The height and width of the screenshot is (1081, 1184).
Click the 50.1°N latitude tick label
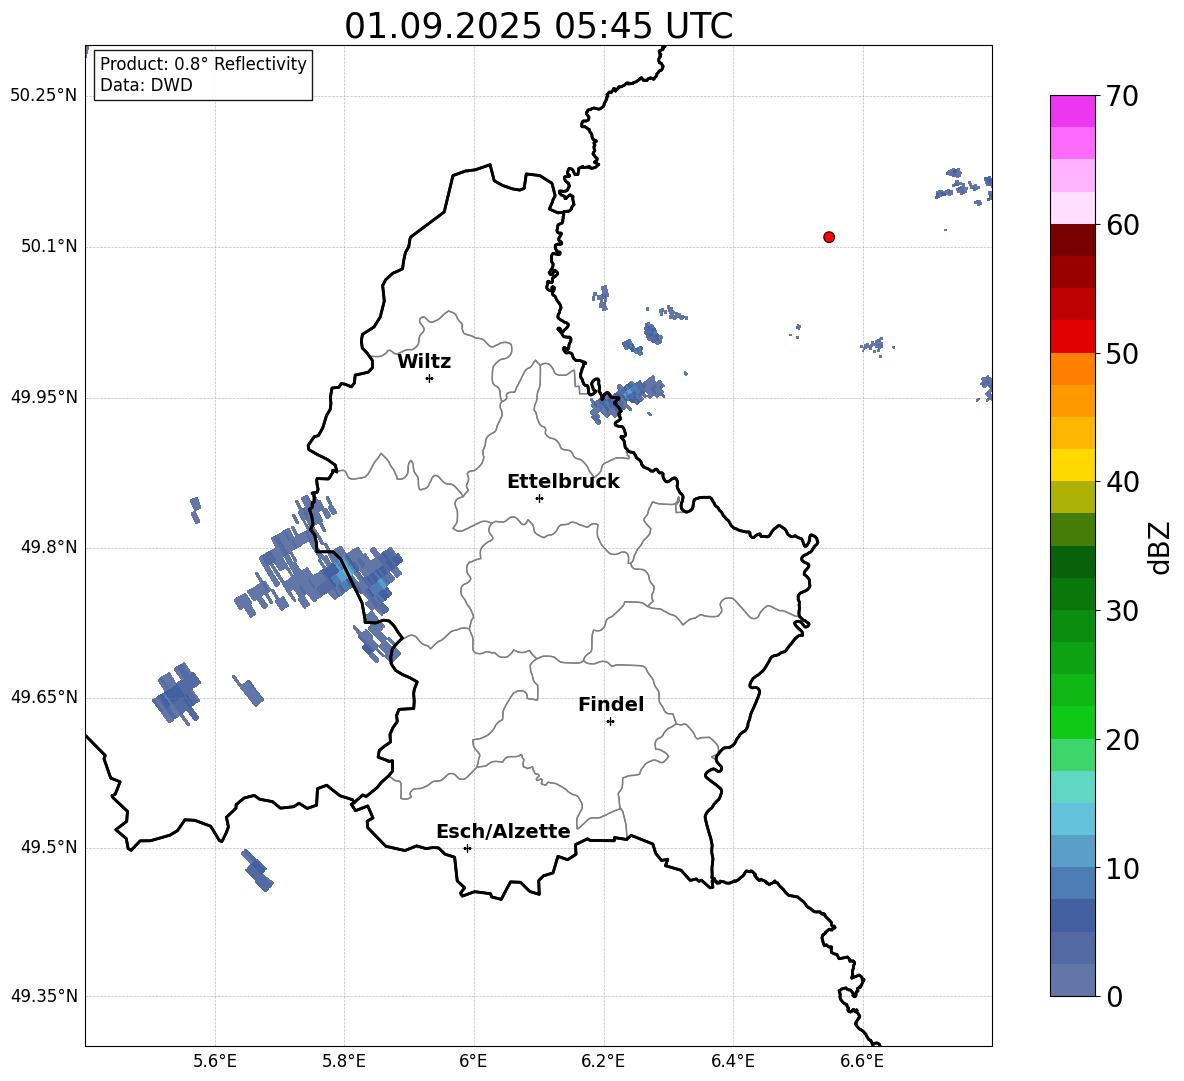[49, 246]
